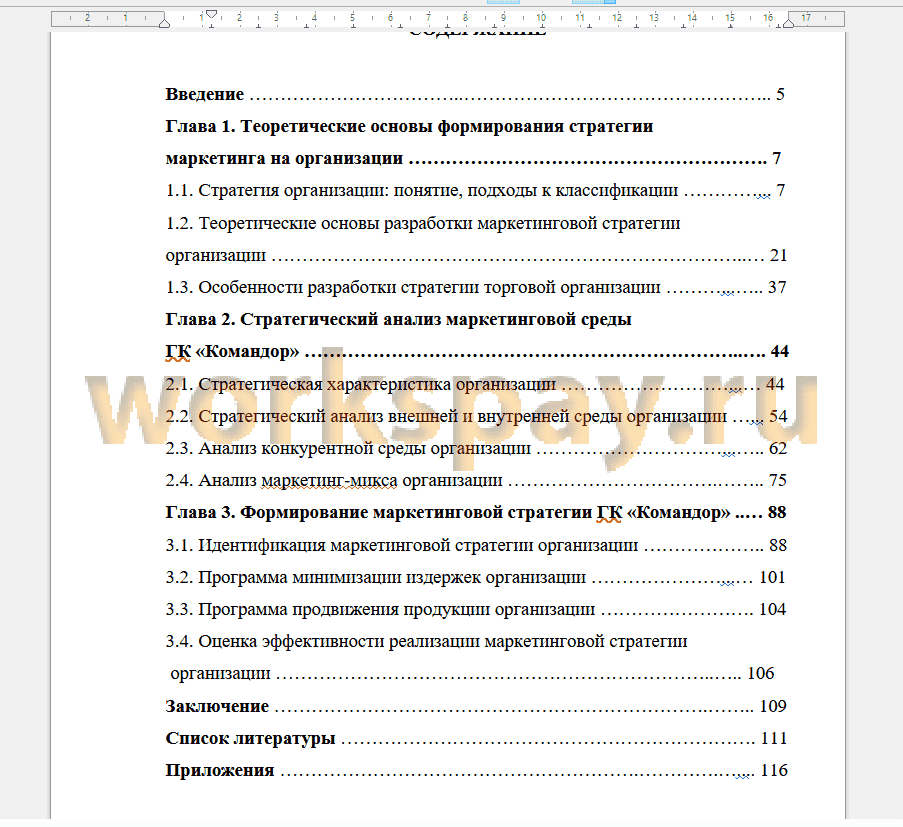
Task: Click page number "37"
Action: [777, 287]
